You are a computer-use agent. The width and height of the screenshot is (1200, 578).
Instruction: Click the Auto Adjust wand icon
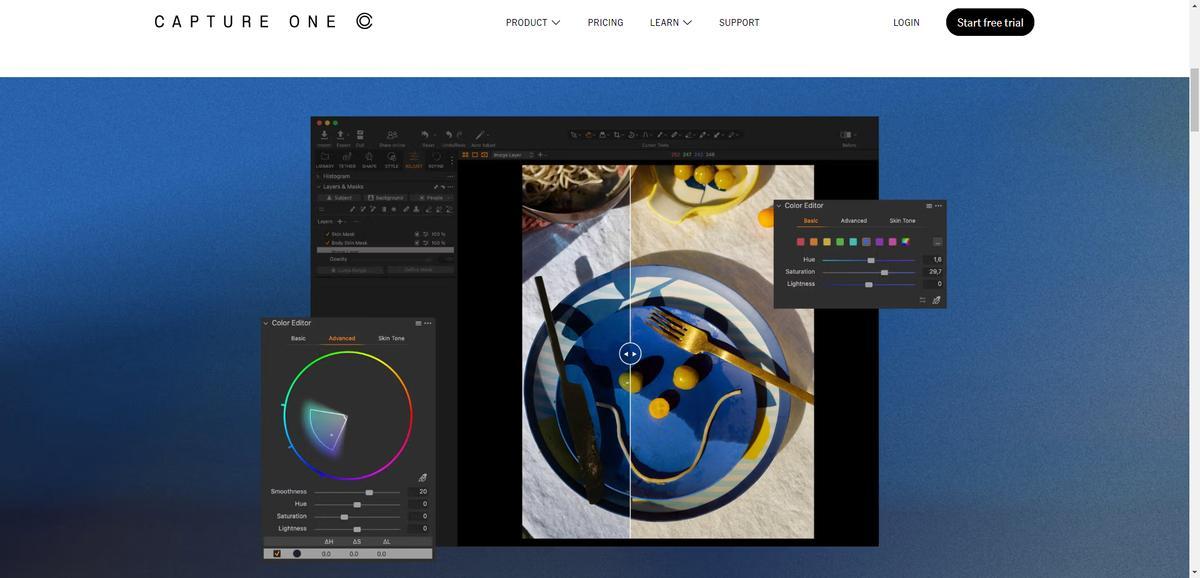(x=481, y=135)
